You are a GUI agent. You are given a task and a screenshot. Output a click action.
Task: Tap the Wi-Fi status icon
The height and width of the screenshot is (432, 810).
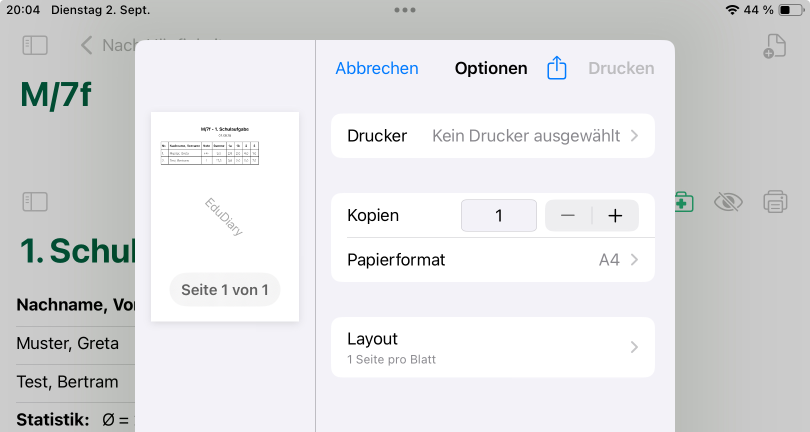click(732, 9)
